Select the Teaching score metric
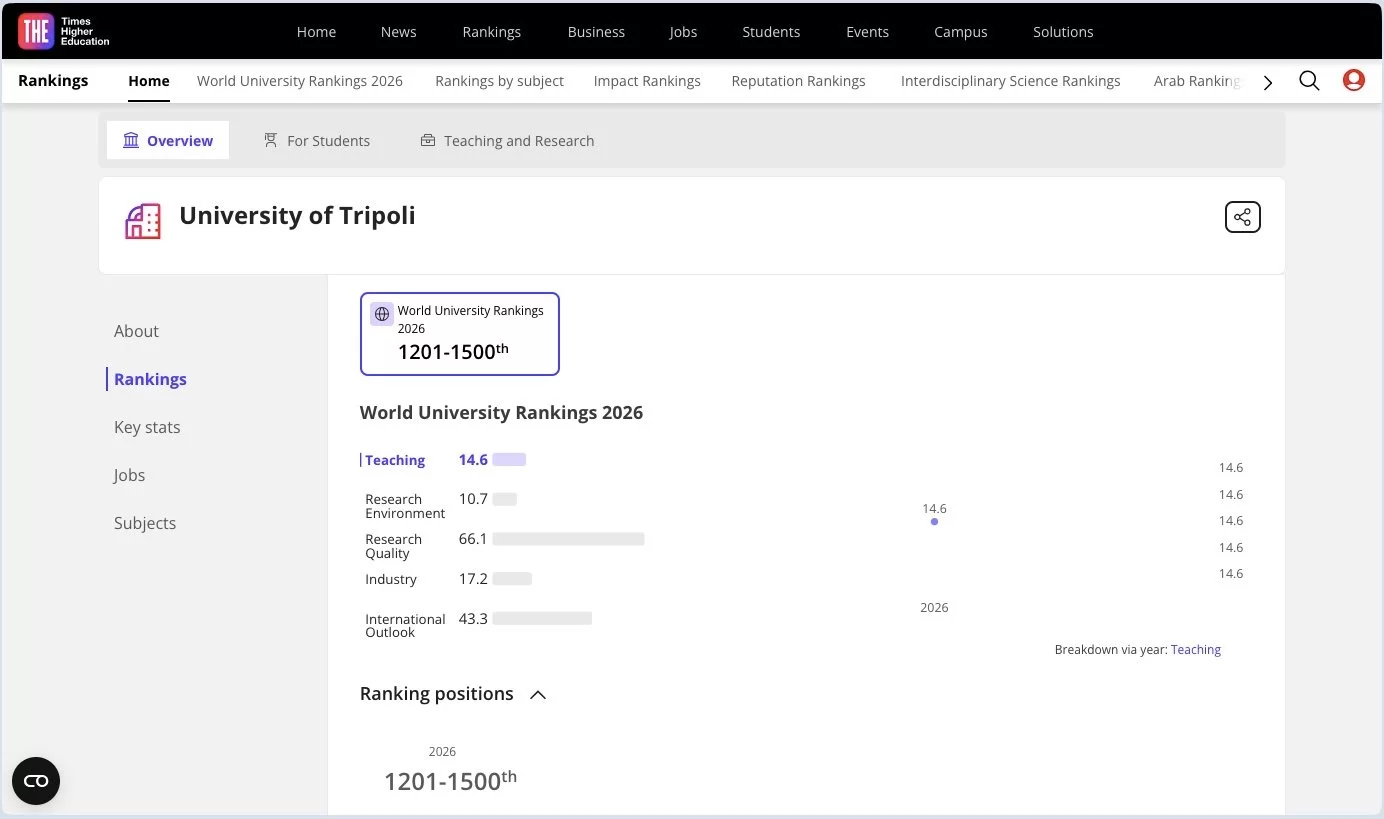This screenshot has width=1384, height=819. pyautogui.click(x=395, y=460)
